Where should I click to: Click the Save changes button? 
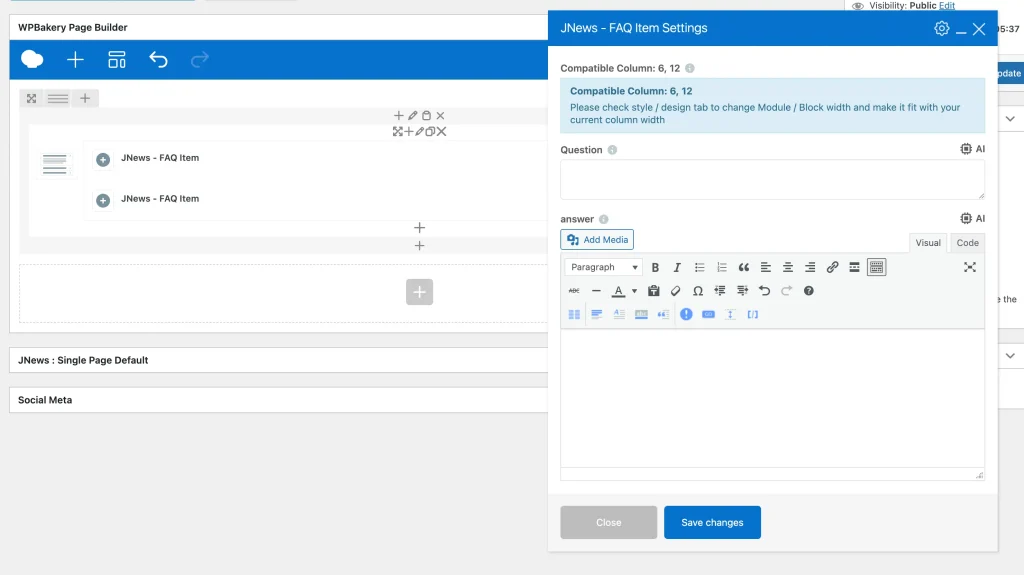coord(712,522)
